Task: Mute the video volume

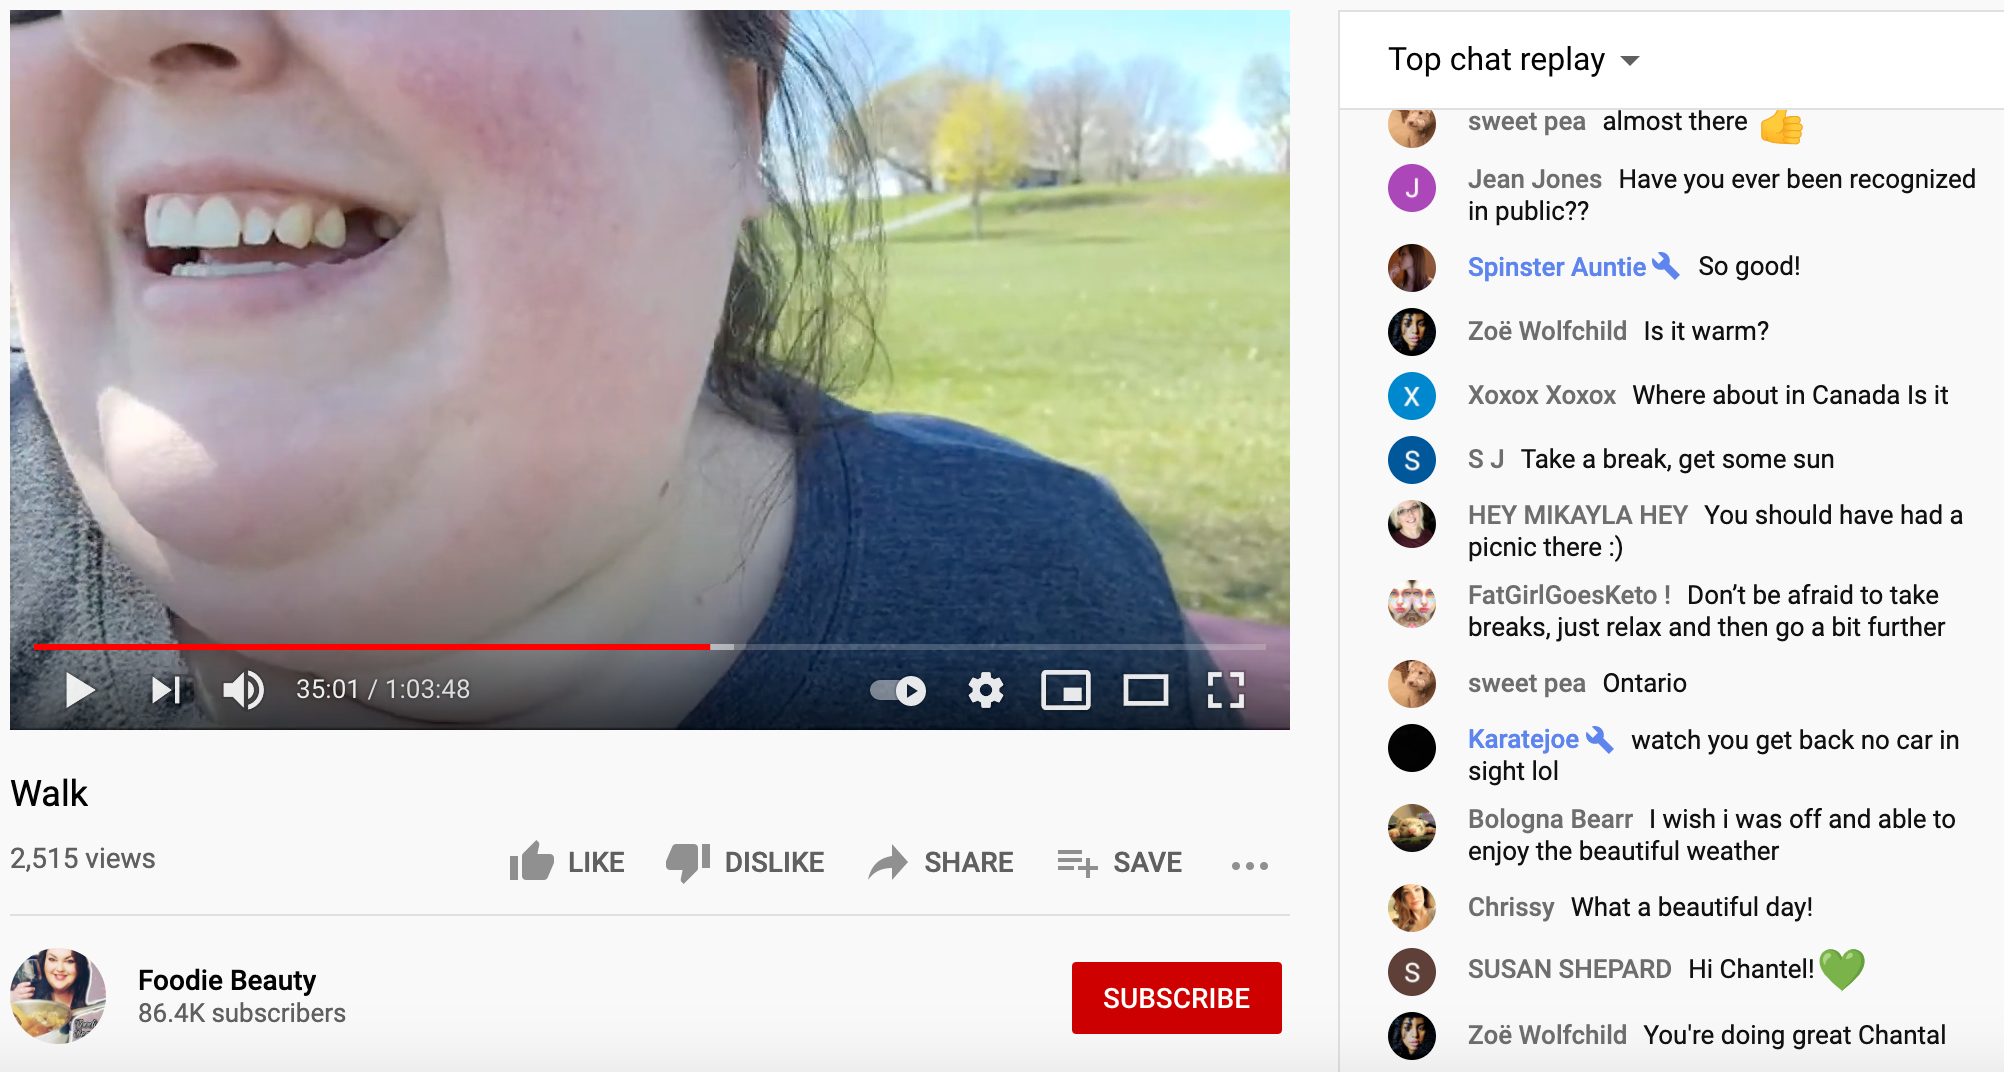Action: tap(243, 690)
